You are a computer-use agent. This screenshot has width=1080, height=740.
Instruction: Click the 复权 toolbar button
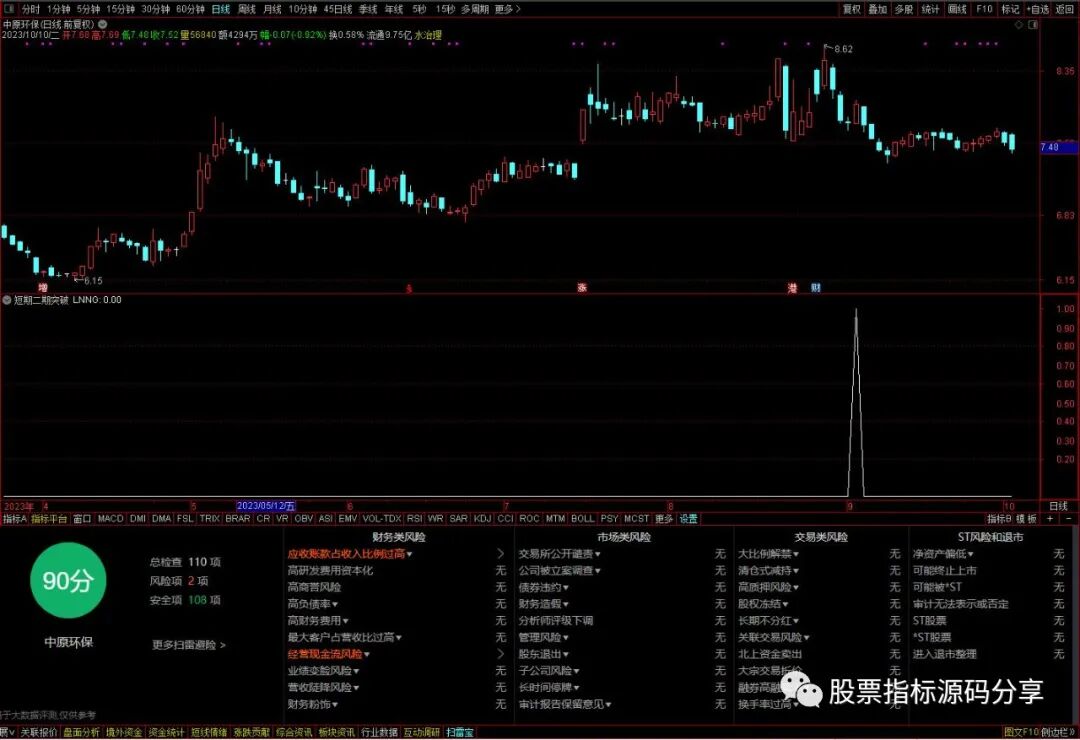click(851, 9)
